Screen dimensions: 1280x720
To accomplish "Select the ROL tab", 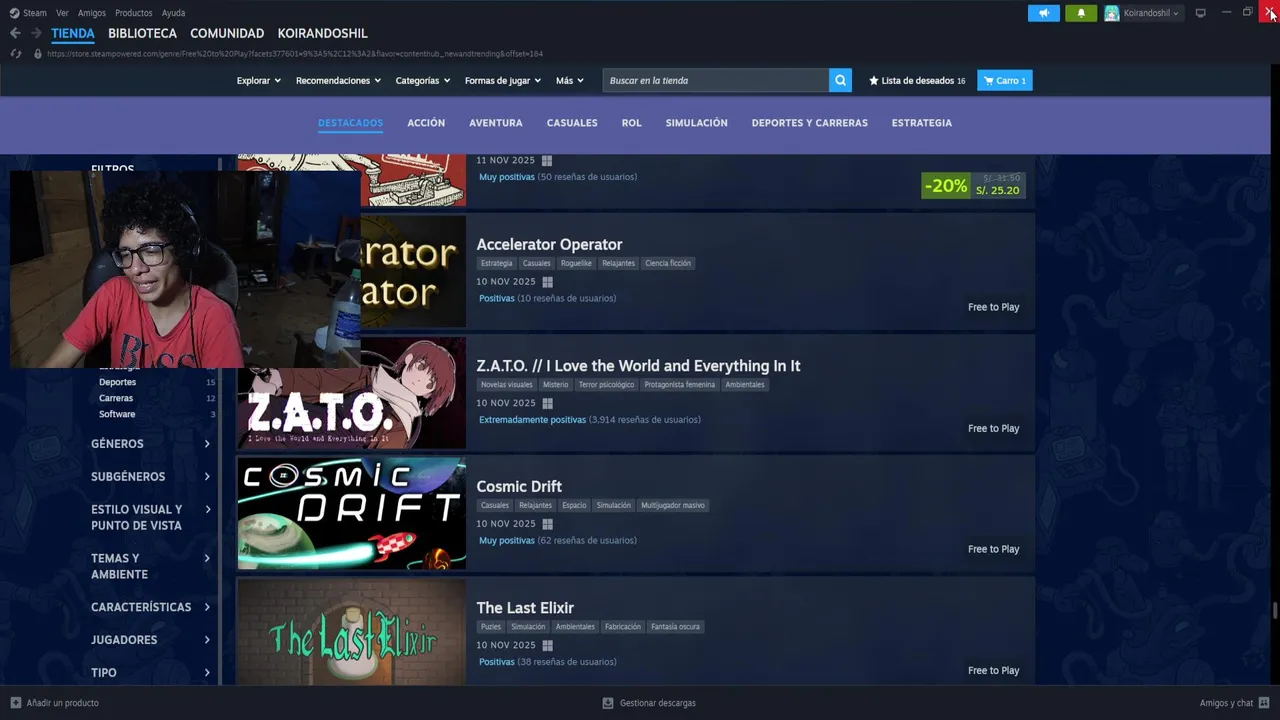I will (x=631, y=123).
